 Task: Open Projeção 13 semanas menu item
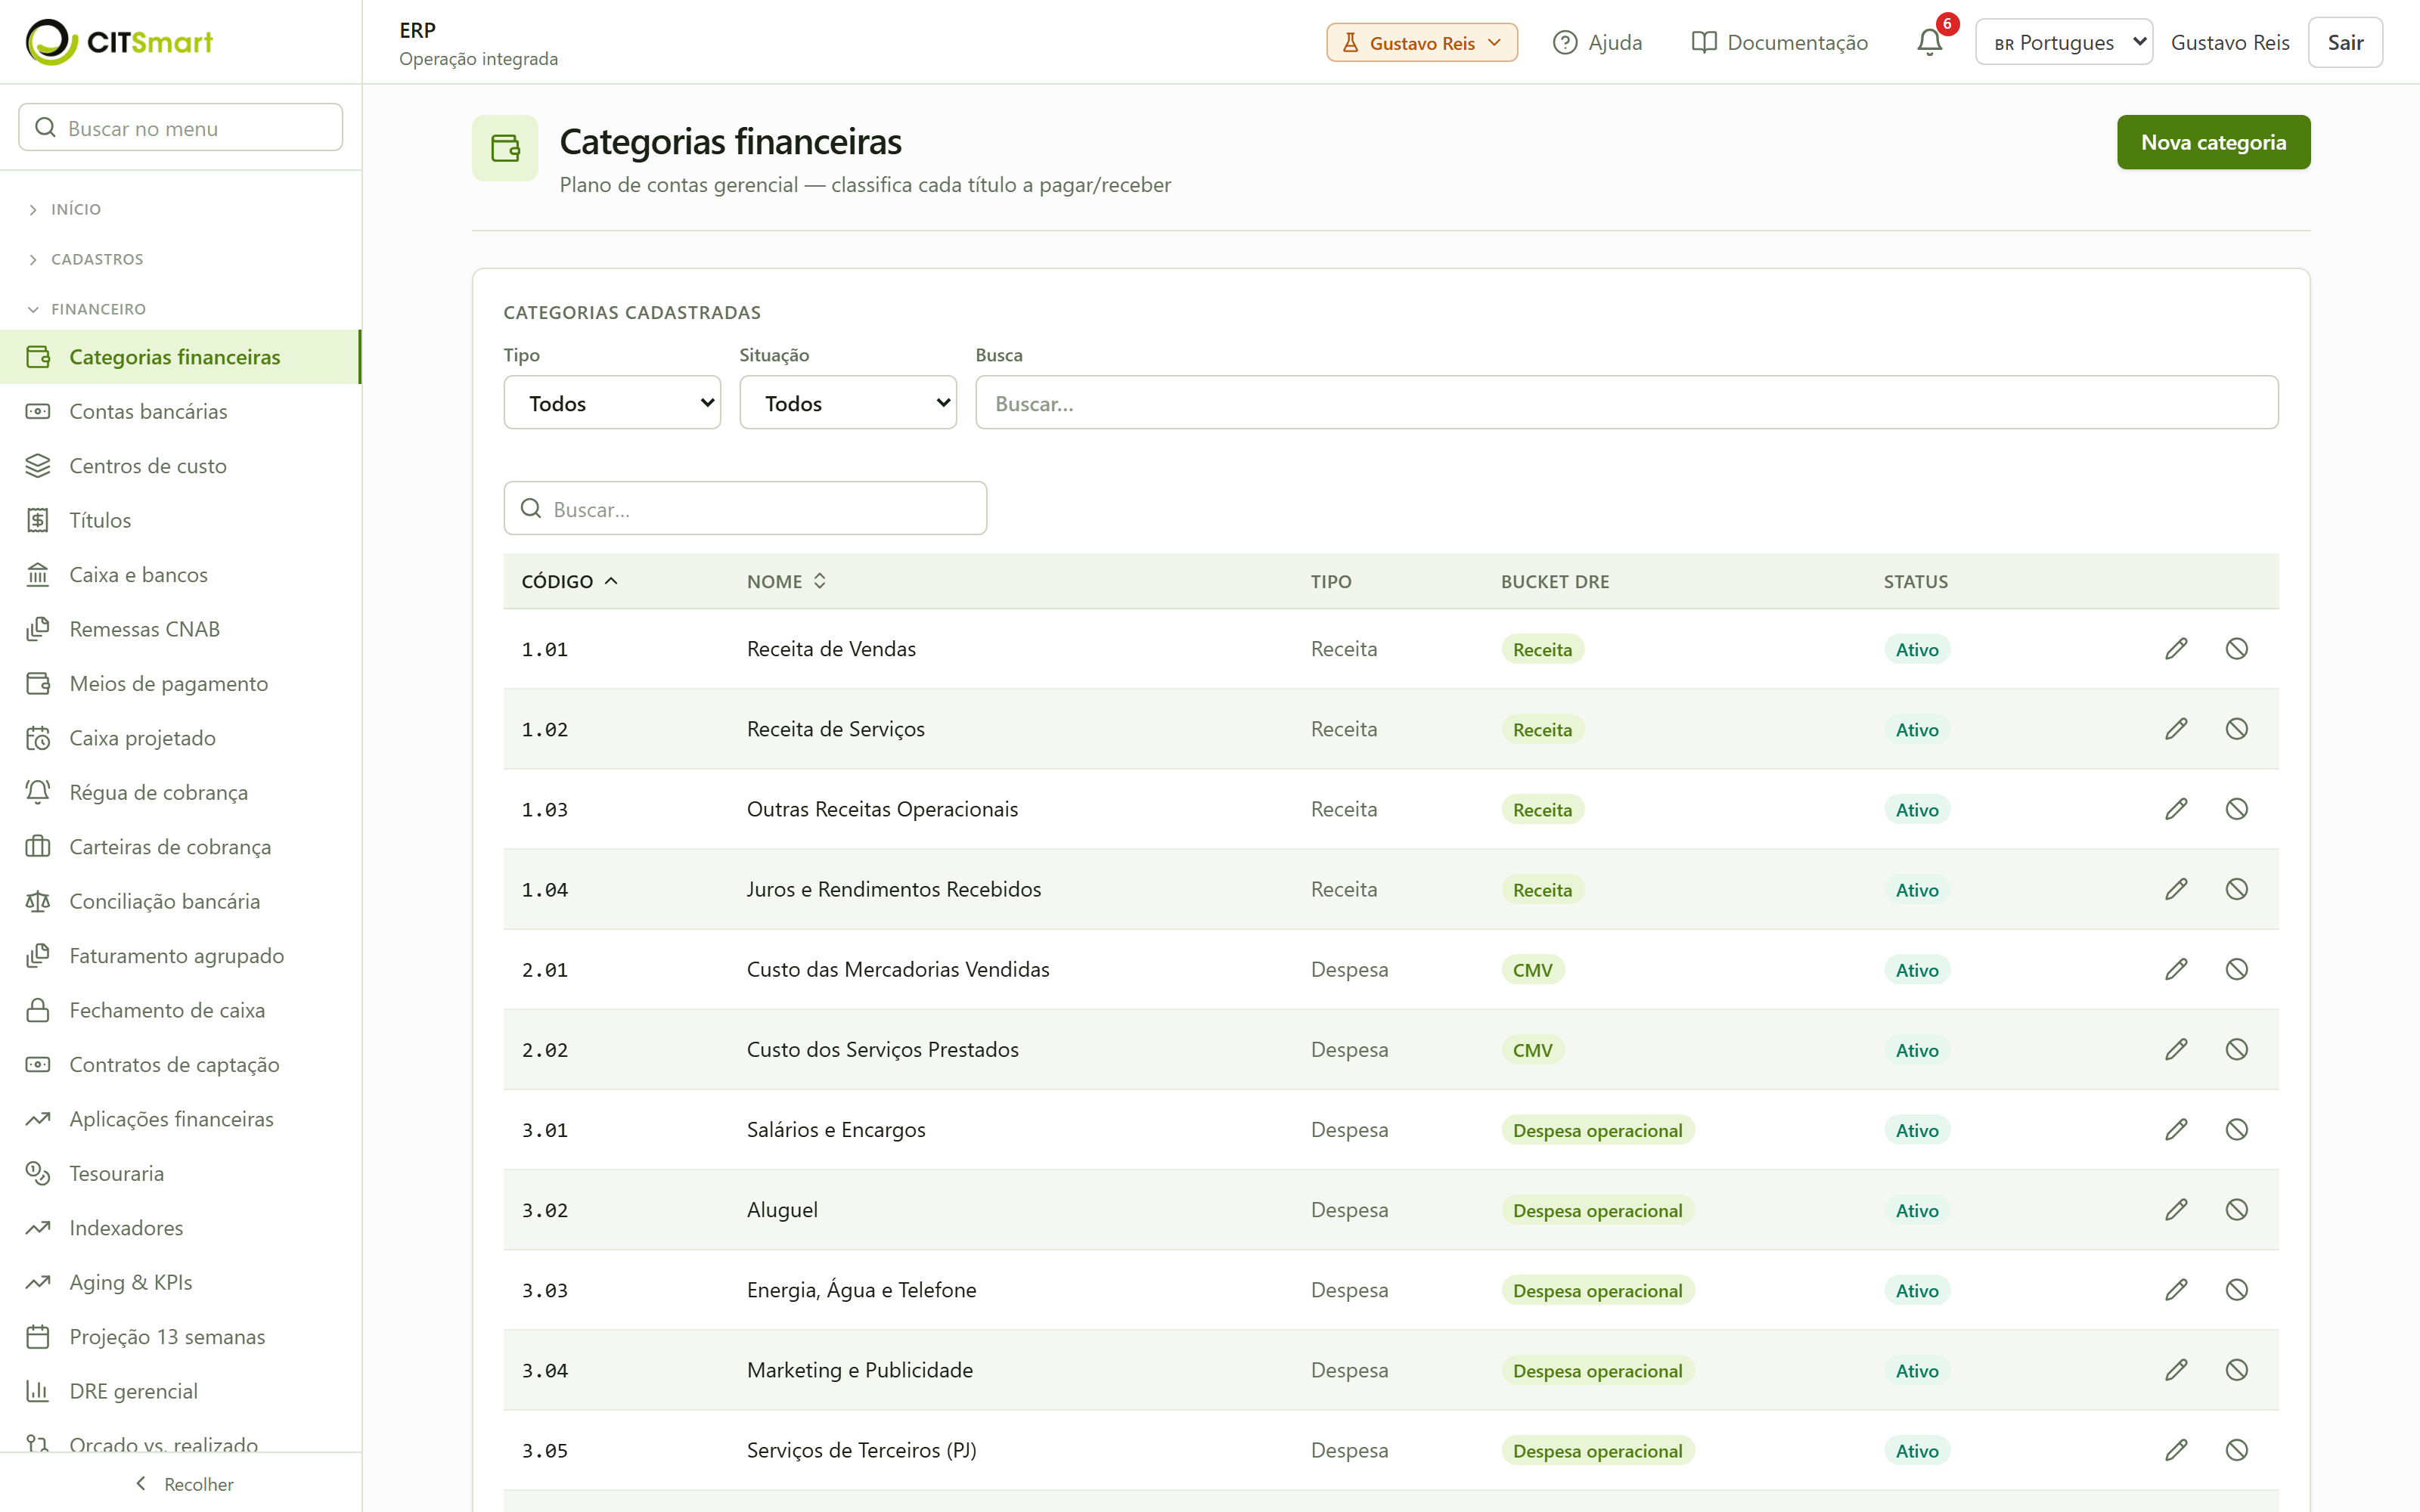(180, 1337)
